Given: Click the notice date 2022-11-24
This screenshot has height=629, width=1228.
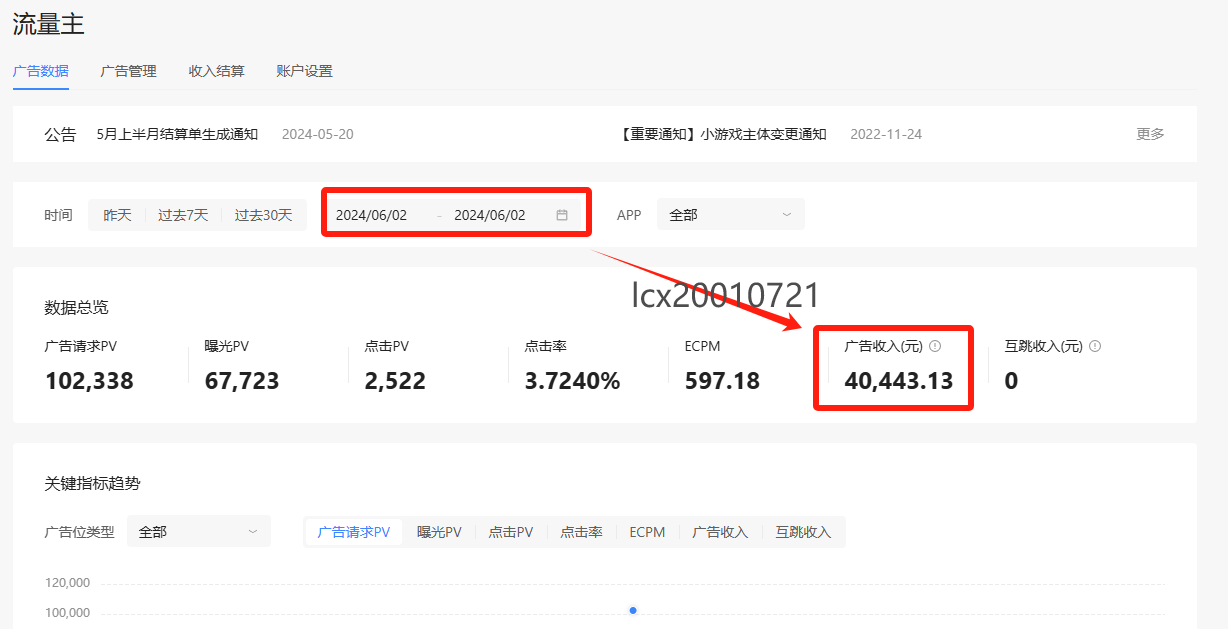Looking at the screenshot, I should click(886, 134).
